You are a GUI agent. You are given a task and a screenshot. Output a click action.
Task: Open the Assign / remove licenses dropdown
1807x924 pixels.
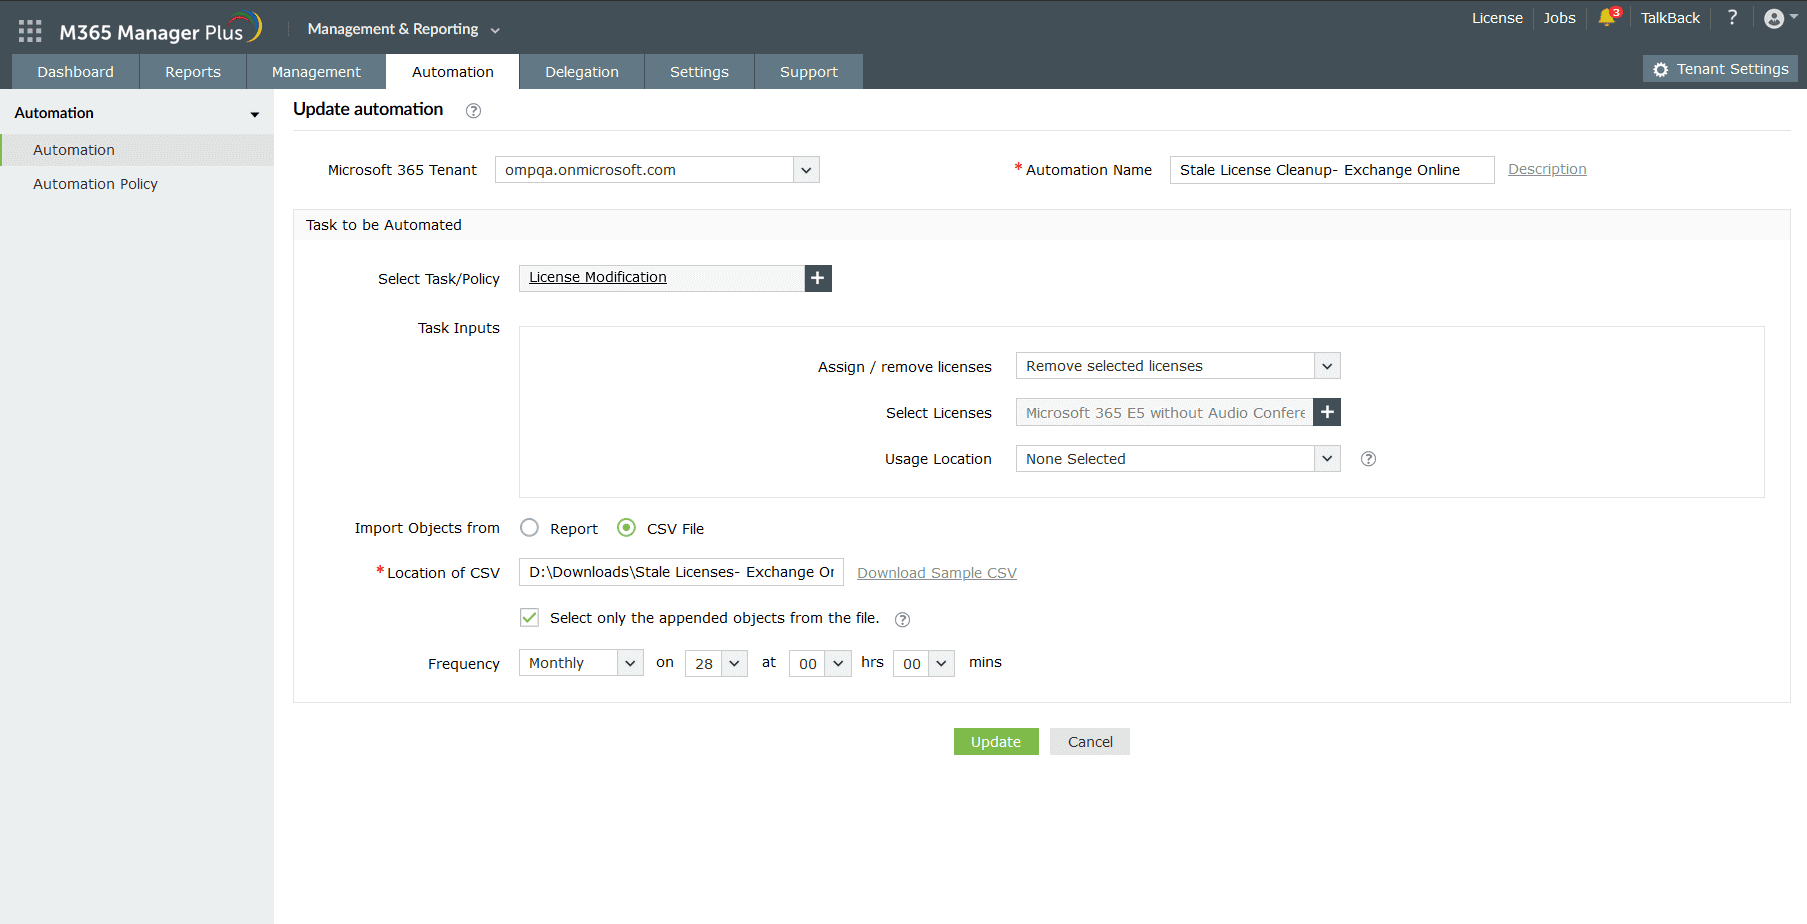click(1326, 365)
